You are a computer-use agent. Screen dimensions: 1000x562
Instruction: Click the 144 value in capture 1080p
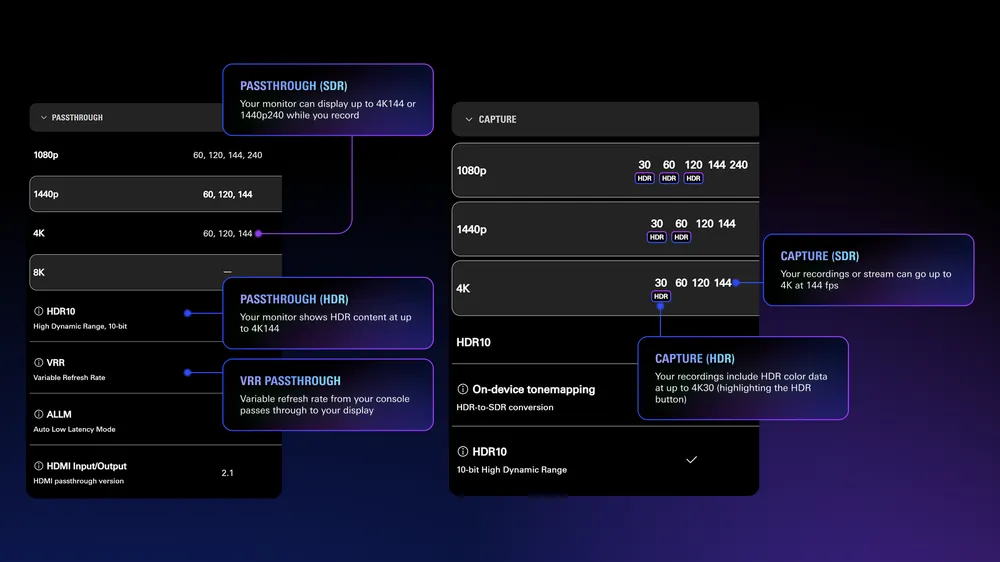click(x=717, y=165)
